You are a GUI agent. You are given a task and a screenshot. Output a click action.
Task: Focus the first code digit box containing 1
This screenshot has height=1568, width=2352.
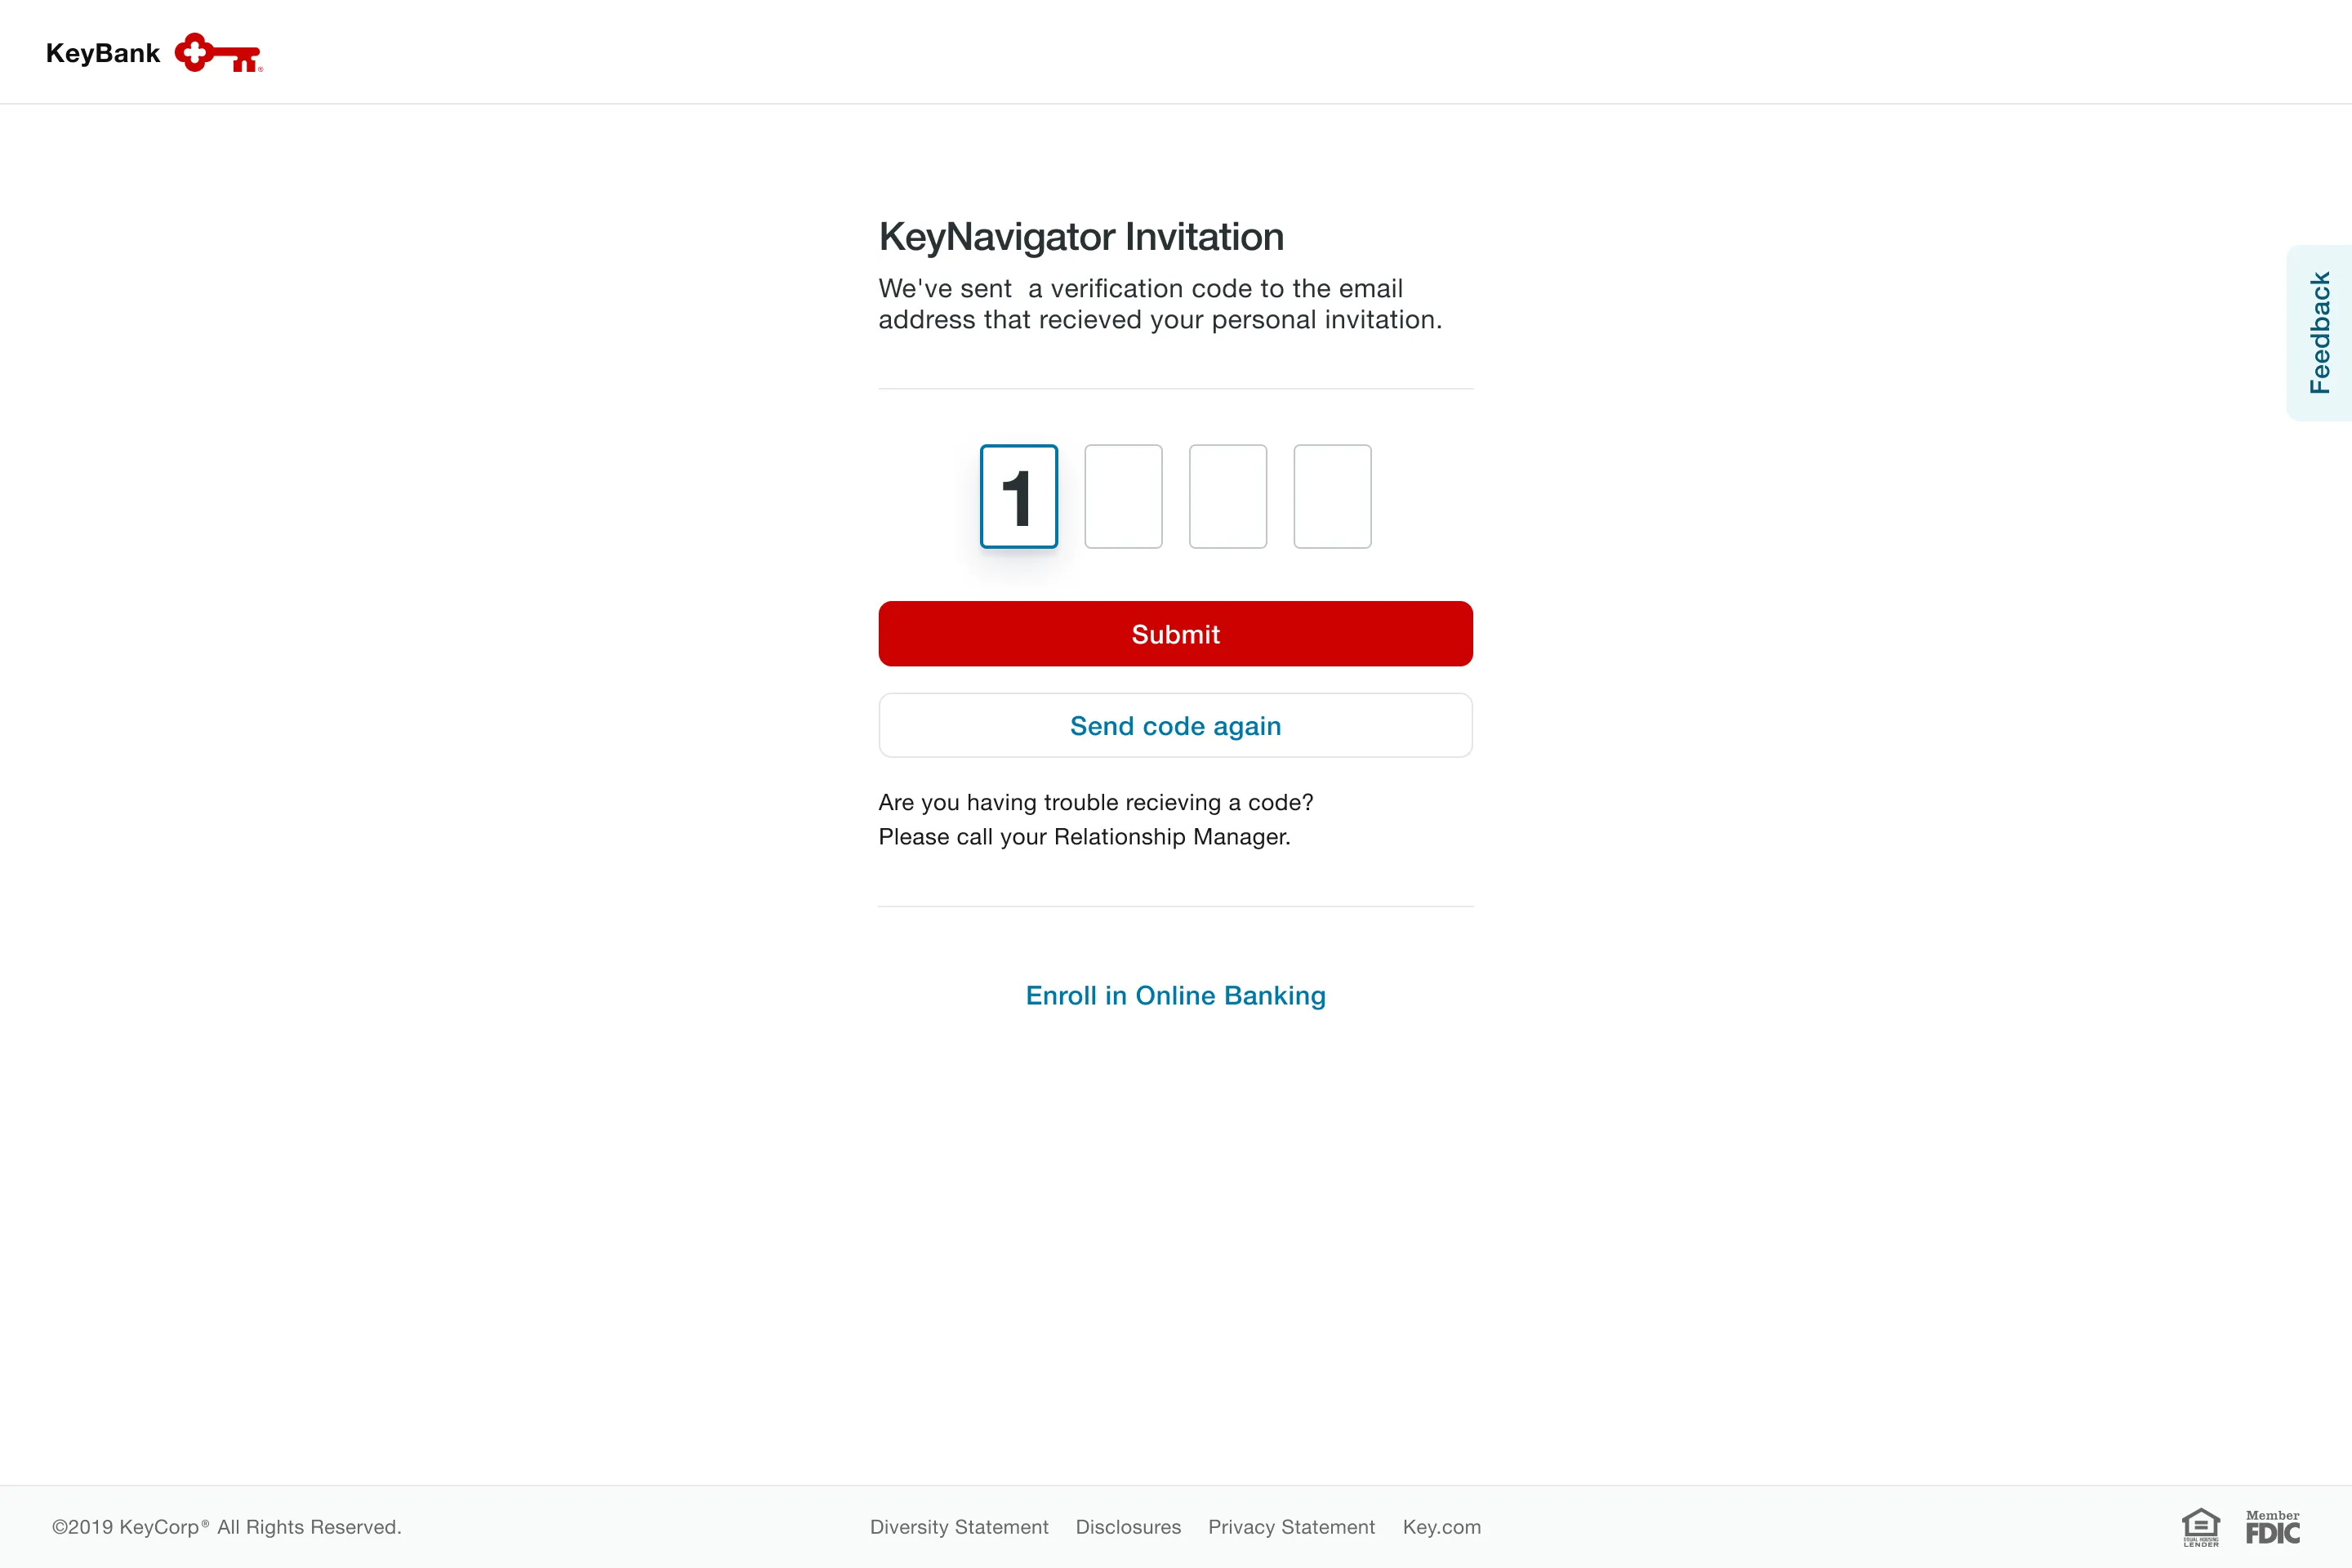[1018, 496]
